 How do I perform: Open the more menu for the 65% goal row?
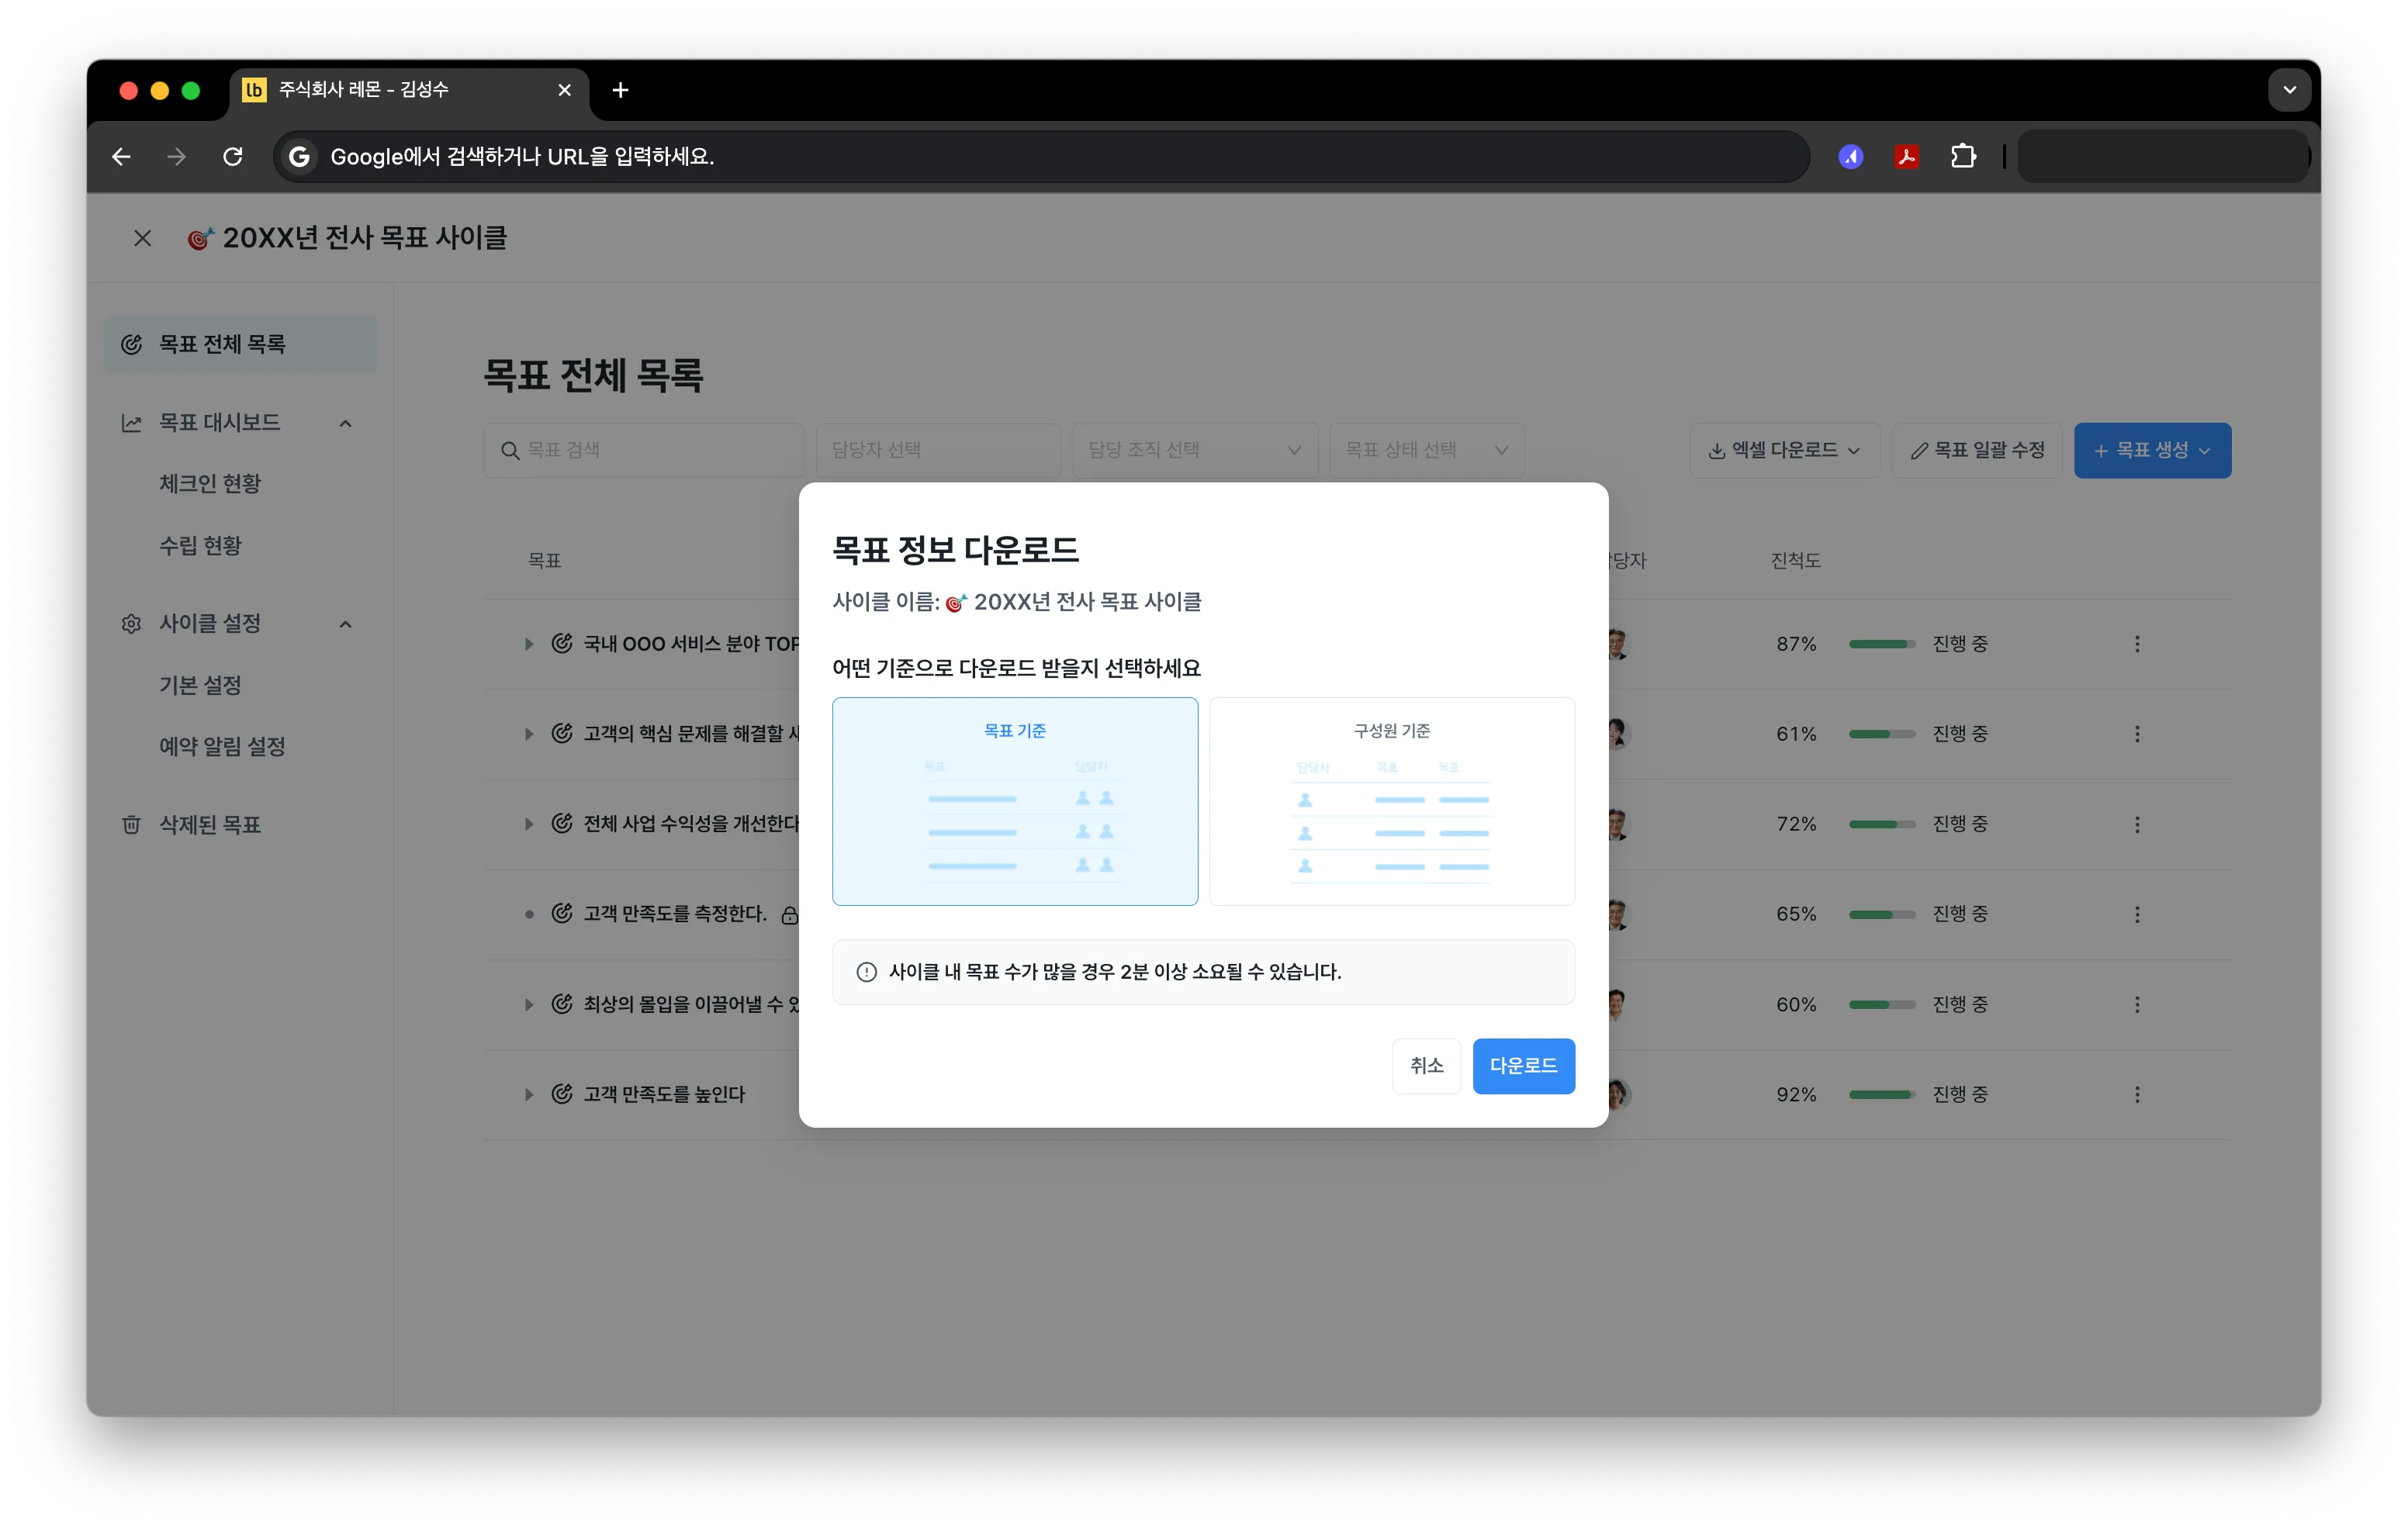2137,914
